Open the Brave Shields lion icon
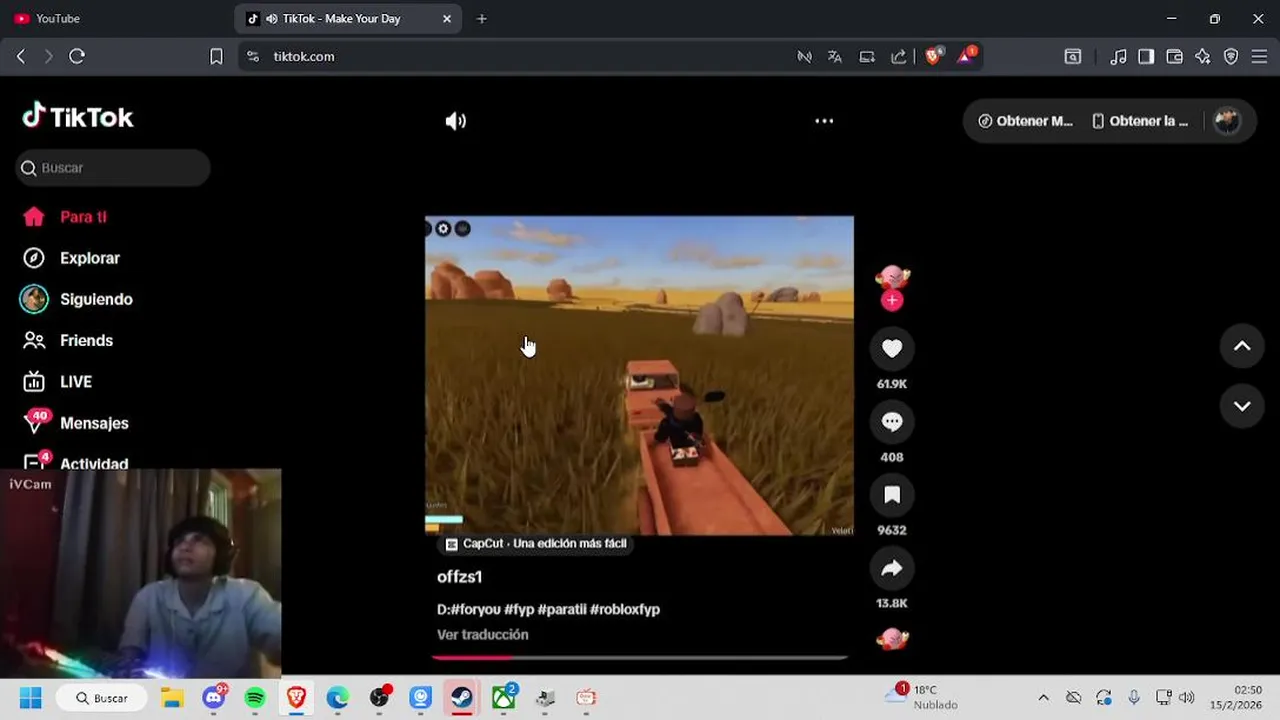Viewport: 1280px width, 720px height. tap(933, 56)
